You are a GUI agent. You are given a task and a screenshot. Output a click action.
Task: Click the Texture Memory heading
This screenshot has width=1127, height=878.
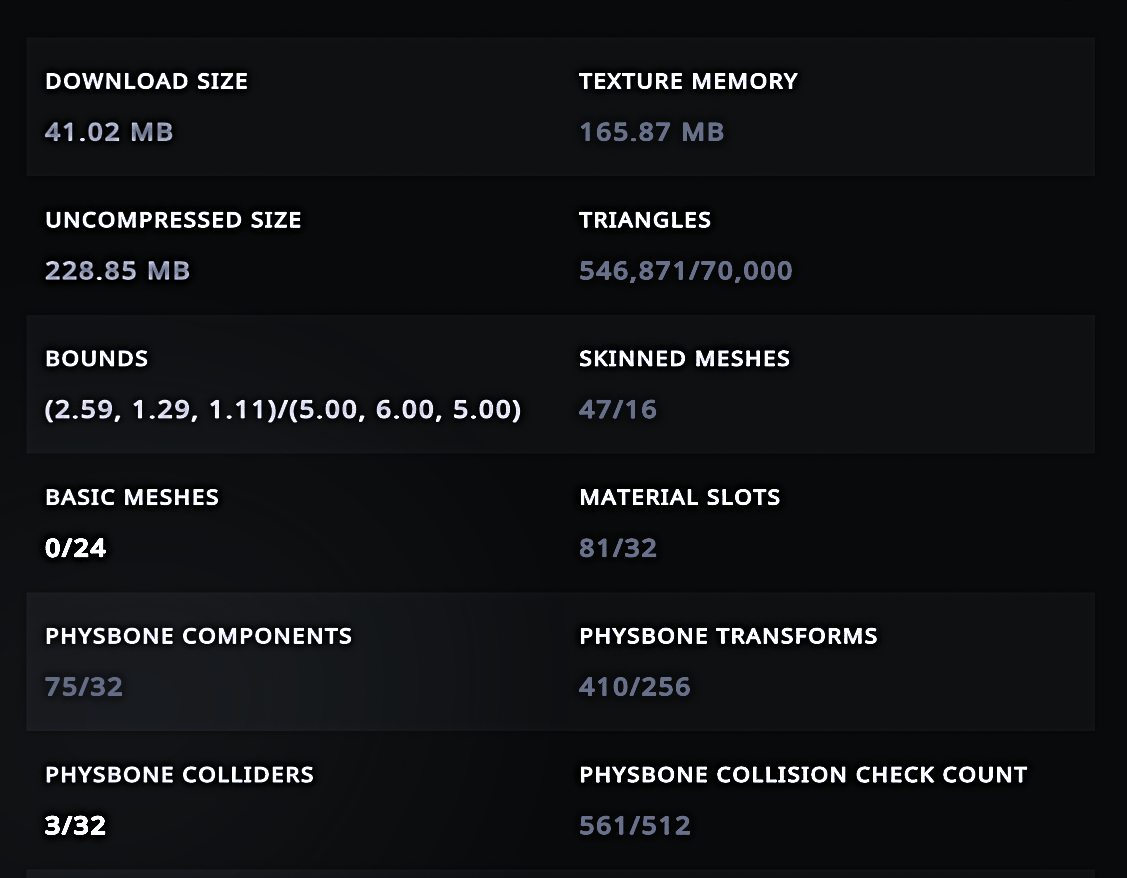tap(688, 82)
